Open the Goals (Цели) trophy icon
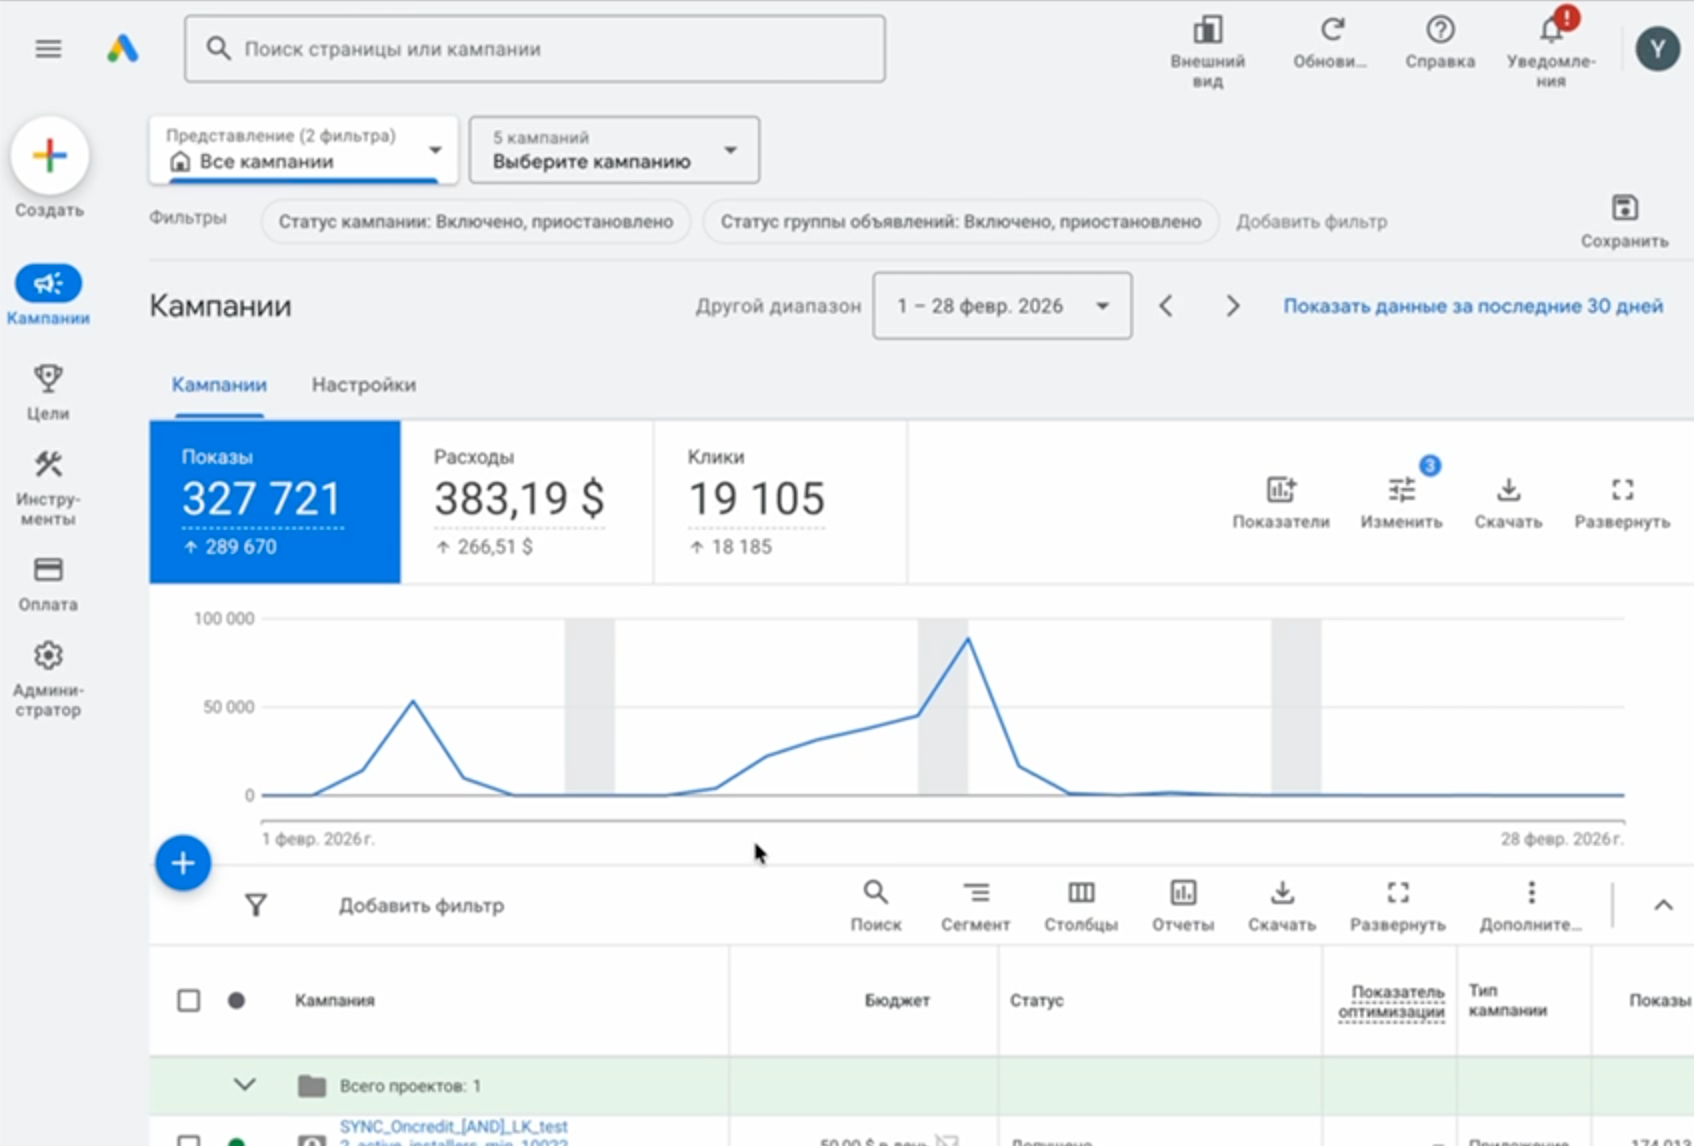 48,379
